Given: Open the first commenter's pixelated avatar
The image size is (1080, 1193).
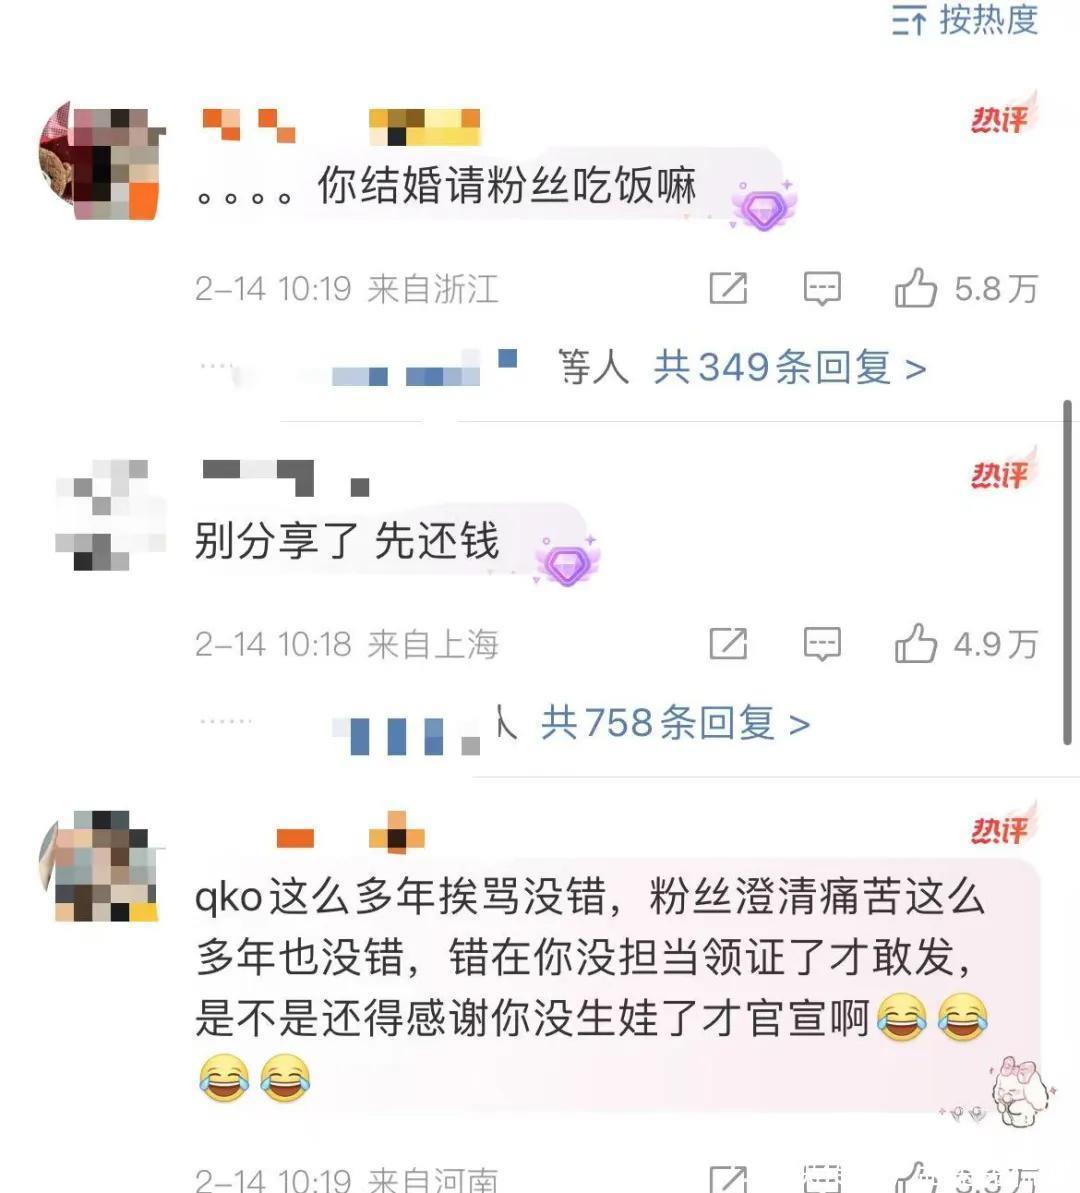Looking at the screenshot, I should tap(102, 161).
